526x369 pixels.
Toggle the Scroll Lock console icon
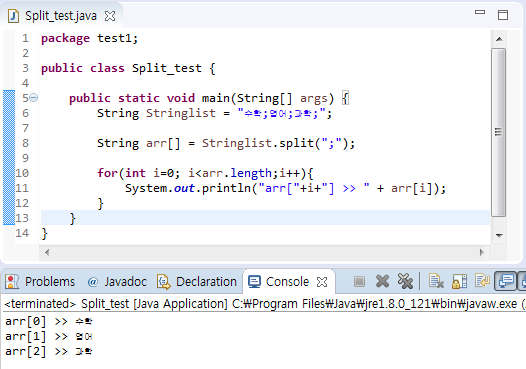click(x=459, y=281)
